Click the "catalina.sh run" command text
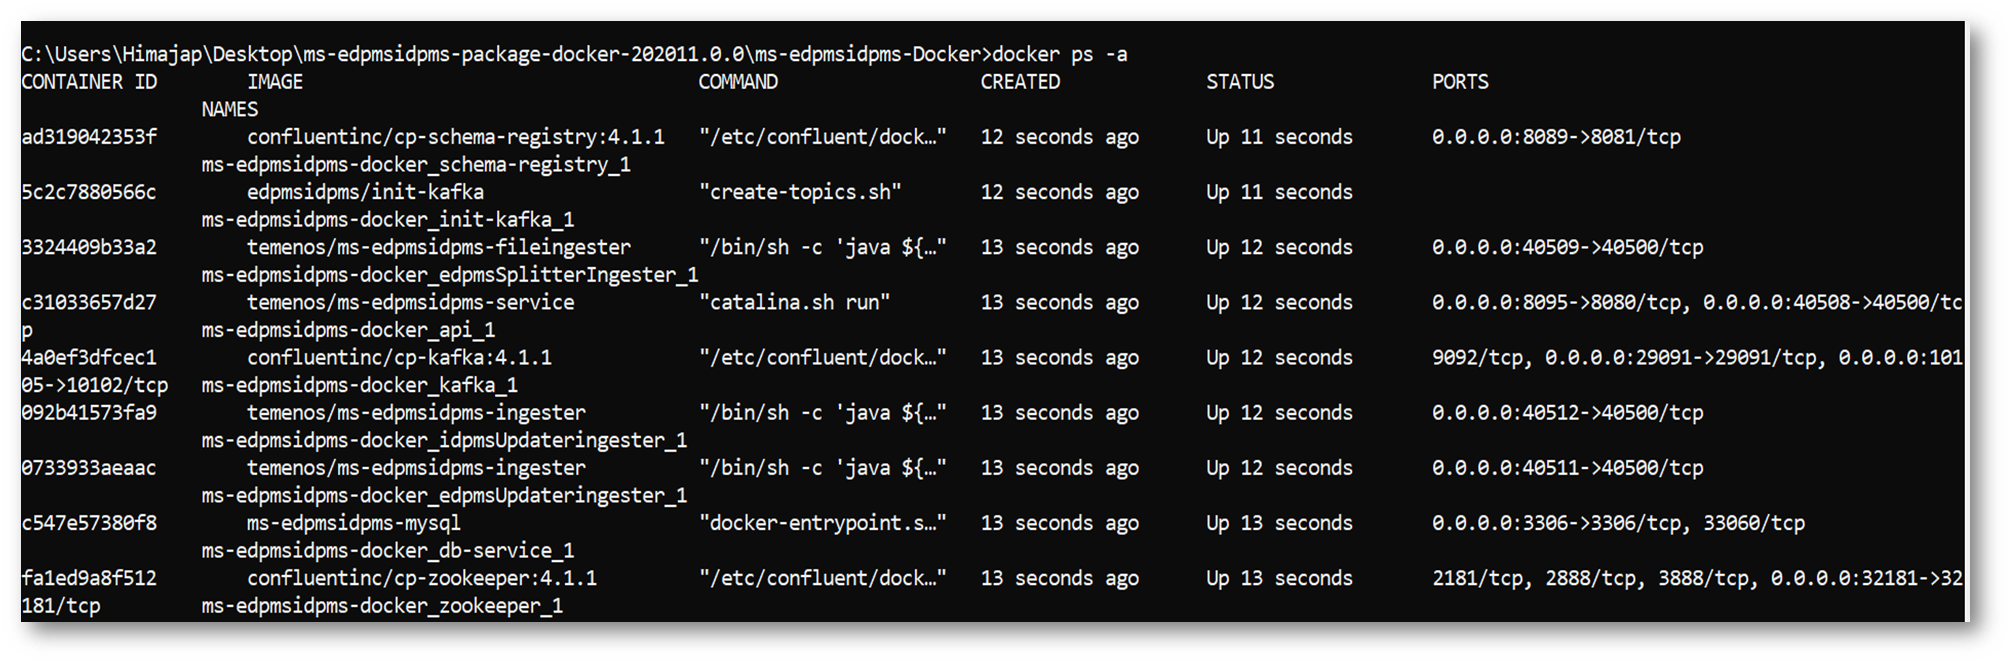2012x664 pixels. tap(794, 302)
